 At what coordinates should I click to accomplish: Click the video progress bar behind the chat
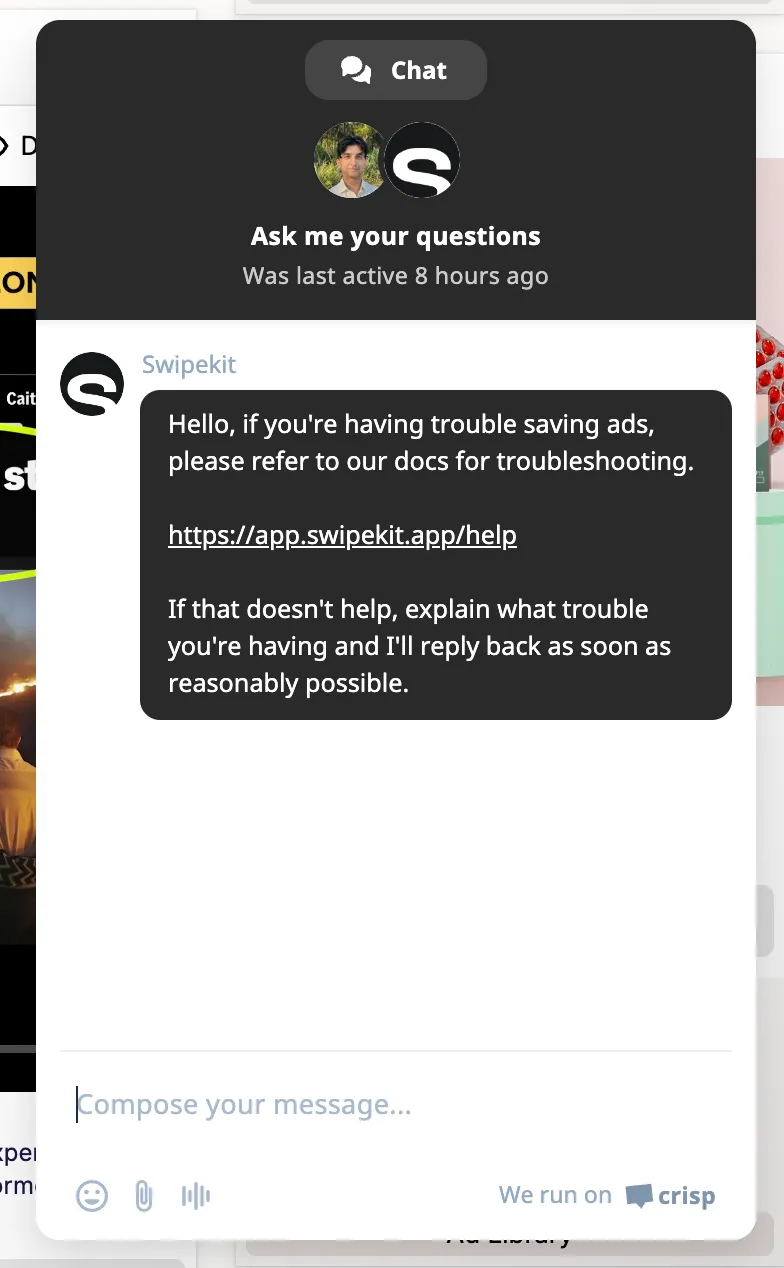pyautogui.click(x=18, y=1048)
